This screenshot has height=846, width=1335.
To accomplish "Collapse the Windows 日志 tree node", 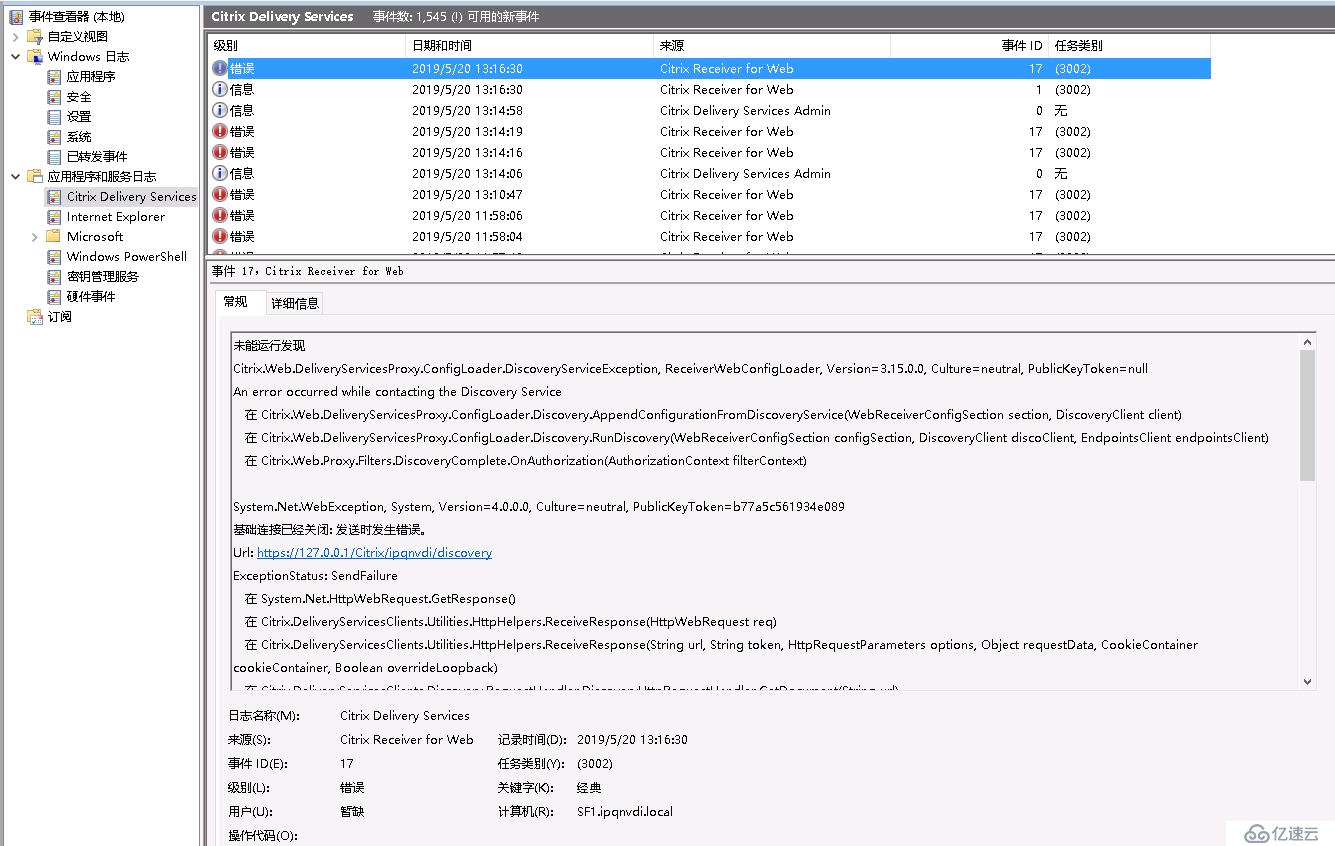I will click(16, 57).
